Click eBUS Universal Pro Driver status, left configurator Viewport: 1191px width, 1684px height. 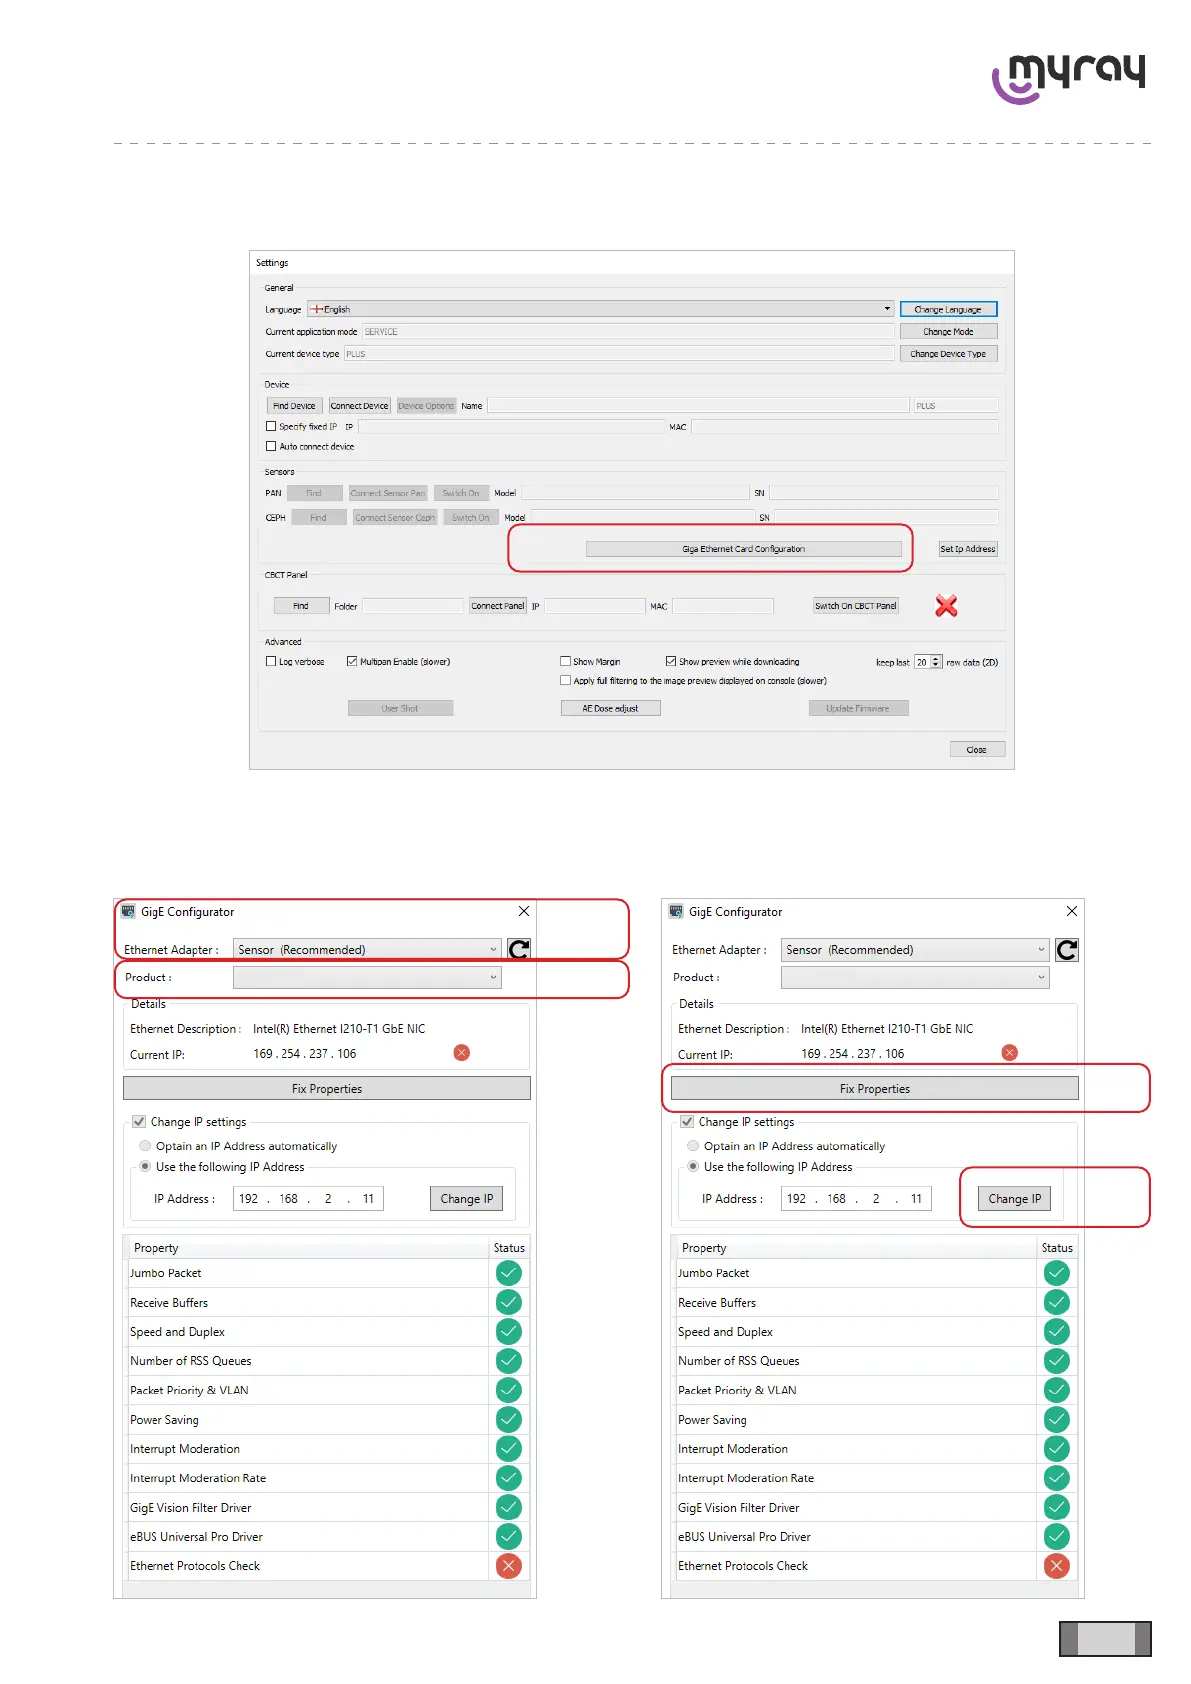coord(509,1536)
